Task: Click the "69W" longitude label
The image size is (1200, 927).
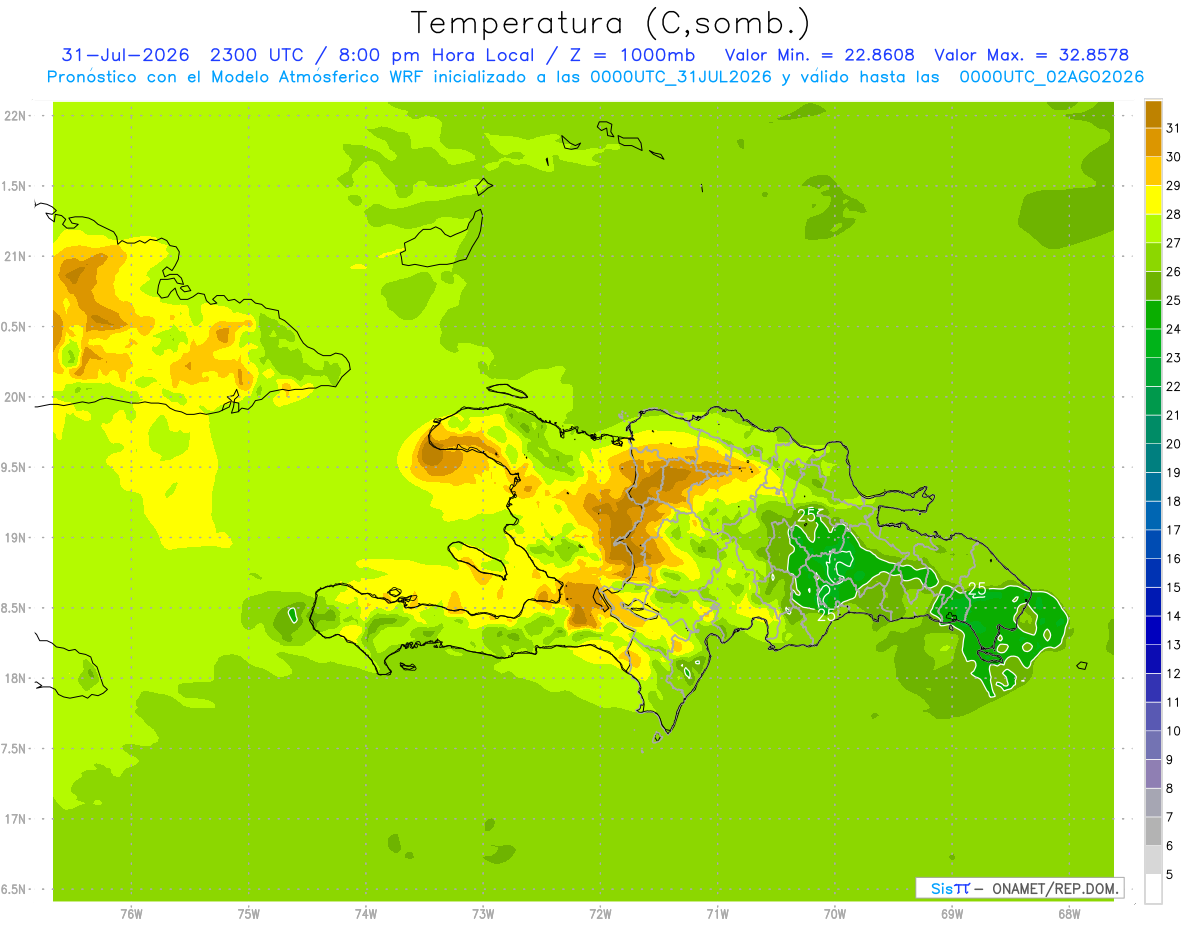Action: coord(952,913)
